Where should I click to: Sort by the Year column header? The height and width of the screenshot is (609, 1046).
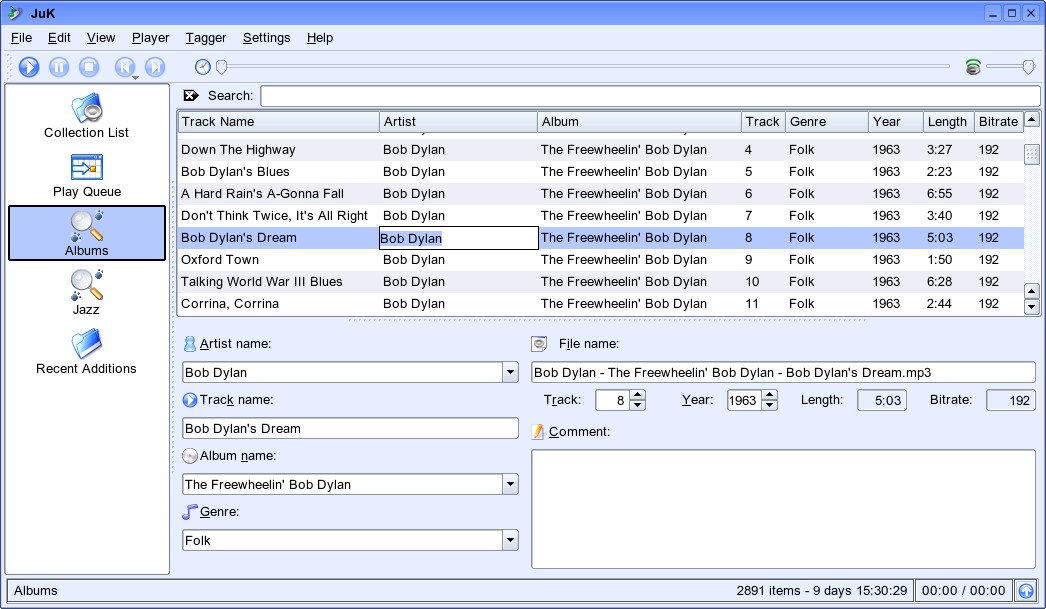[896, 121]
